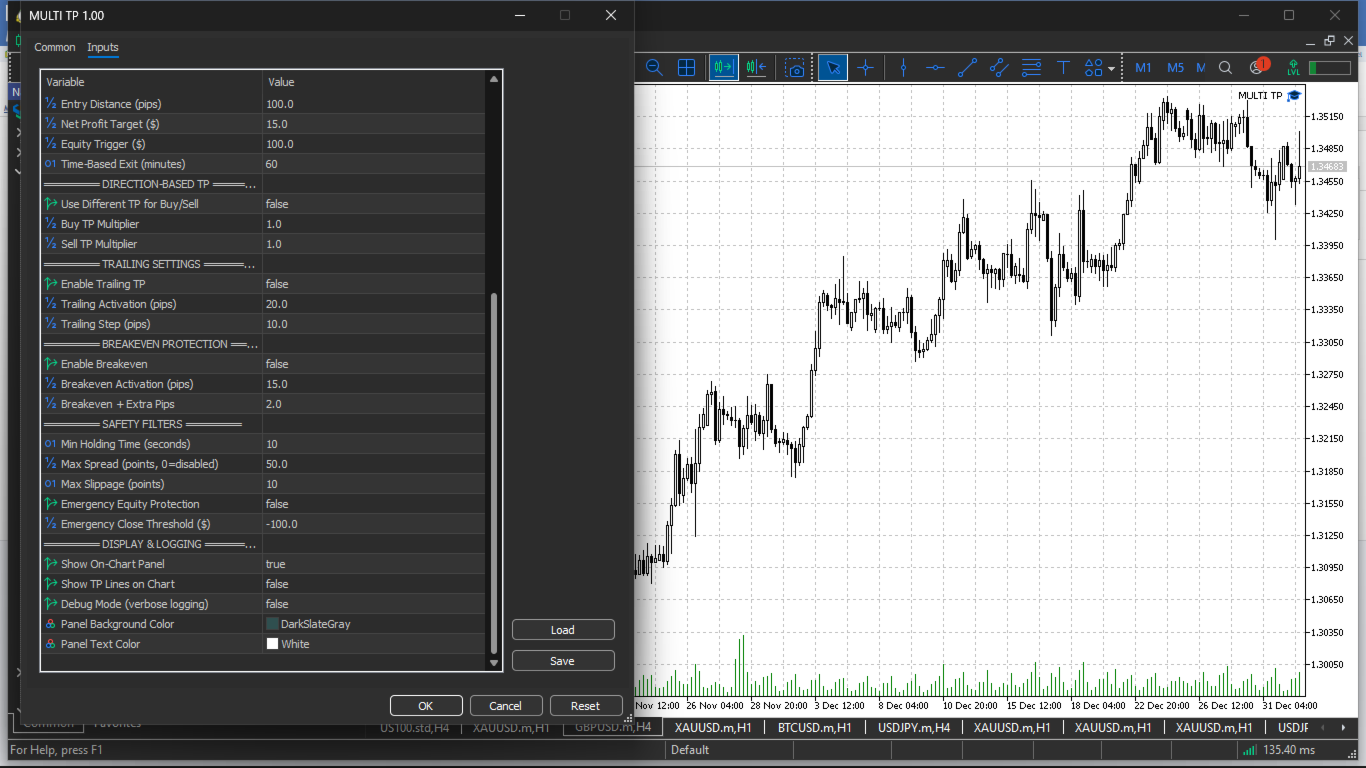Click the search magnifier in toolbar
Screen dimensions: 1366x768
click(1225, 68)
